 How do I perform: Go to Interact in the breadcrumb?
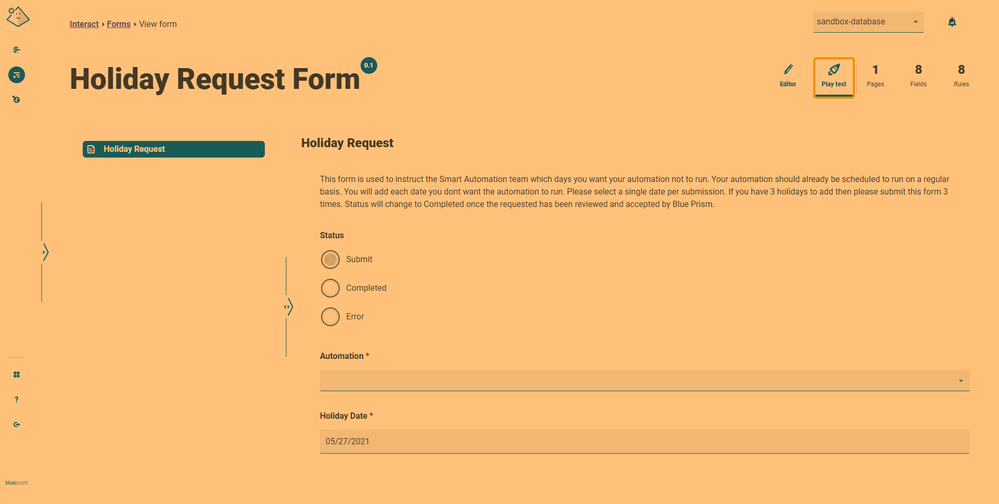pos(84,24)
